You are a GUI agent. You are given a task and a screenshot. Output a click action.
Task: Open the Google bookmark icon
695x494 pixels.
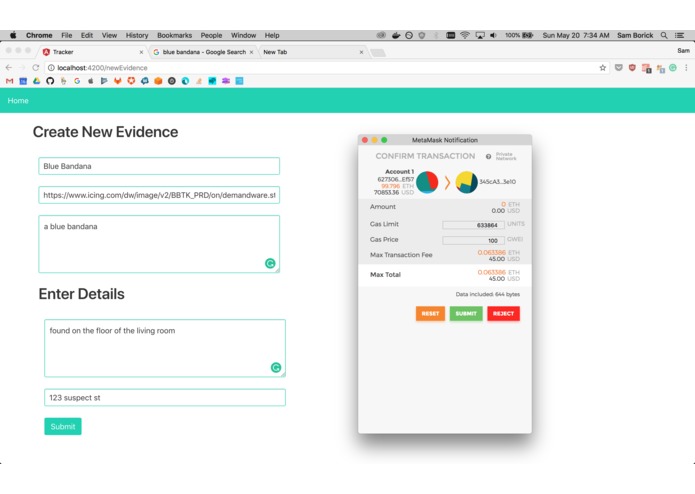click(77, 81)
